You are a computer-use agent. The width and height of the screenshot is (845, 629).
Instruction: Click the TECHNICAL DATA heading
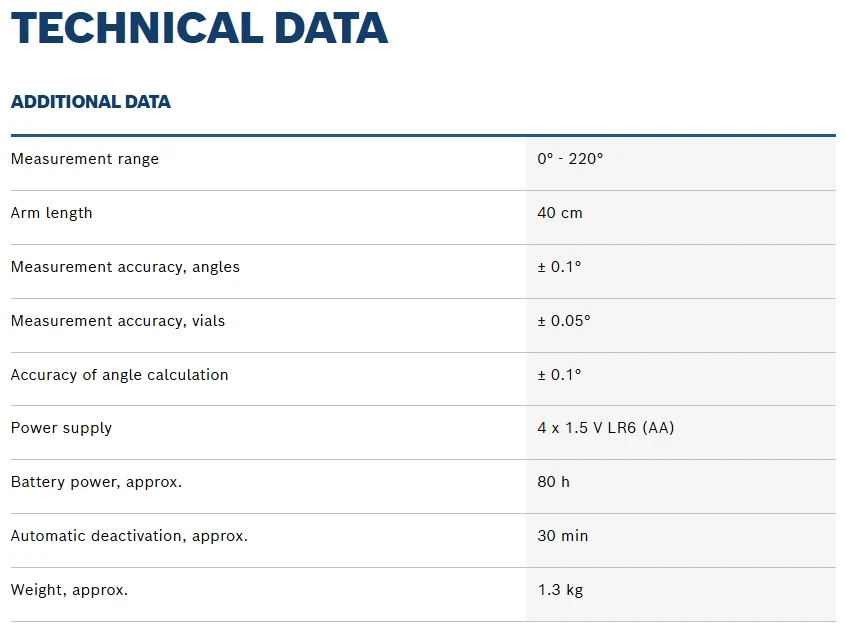pos(199,28)
